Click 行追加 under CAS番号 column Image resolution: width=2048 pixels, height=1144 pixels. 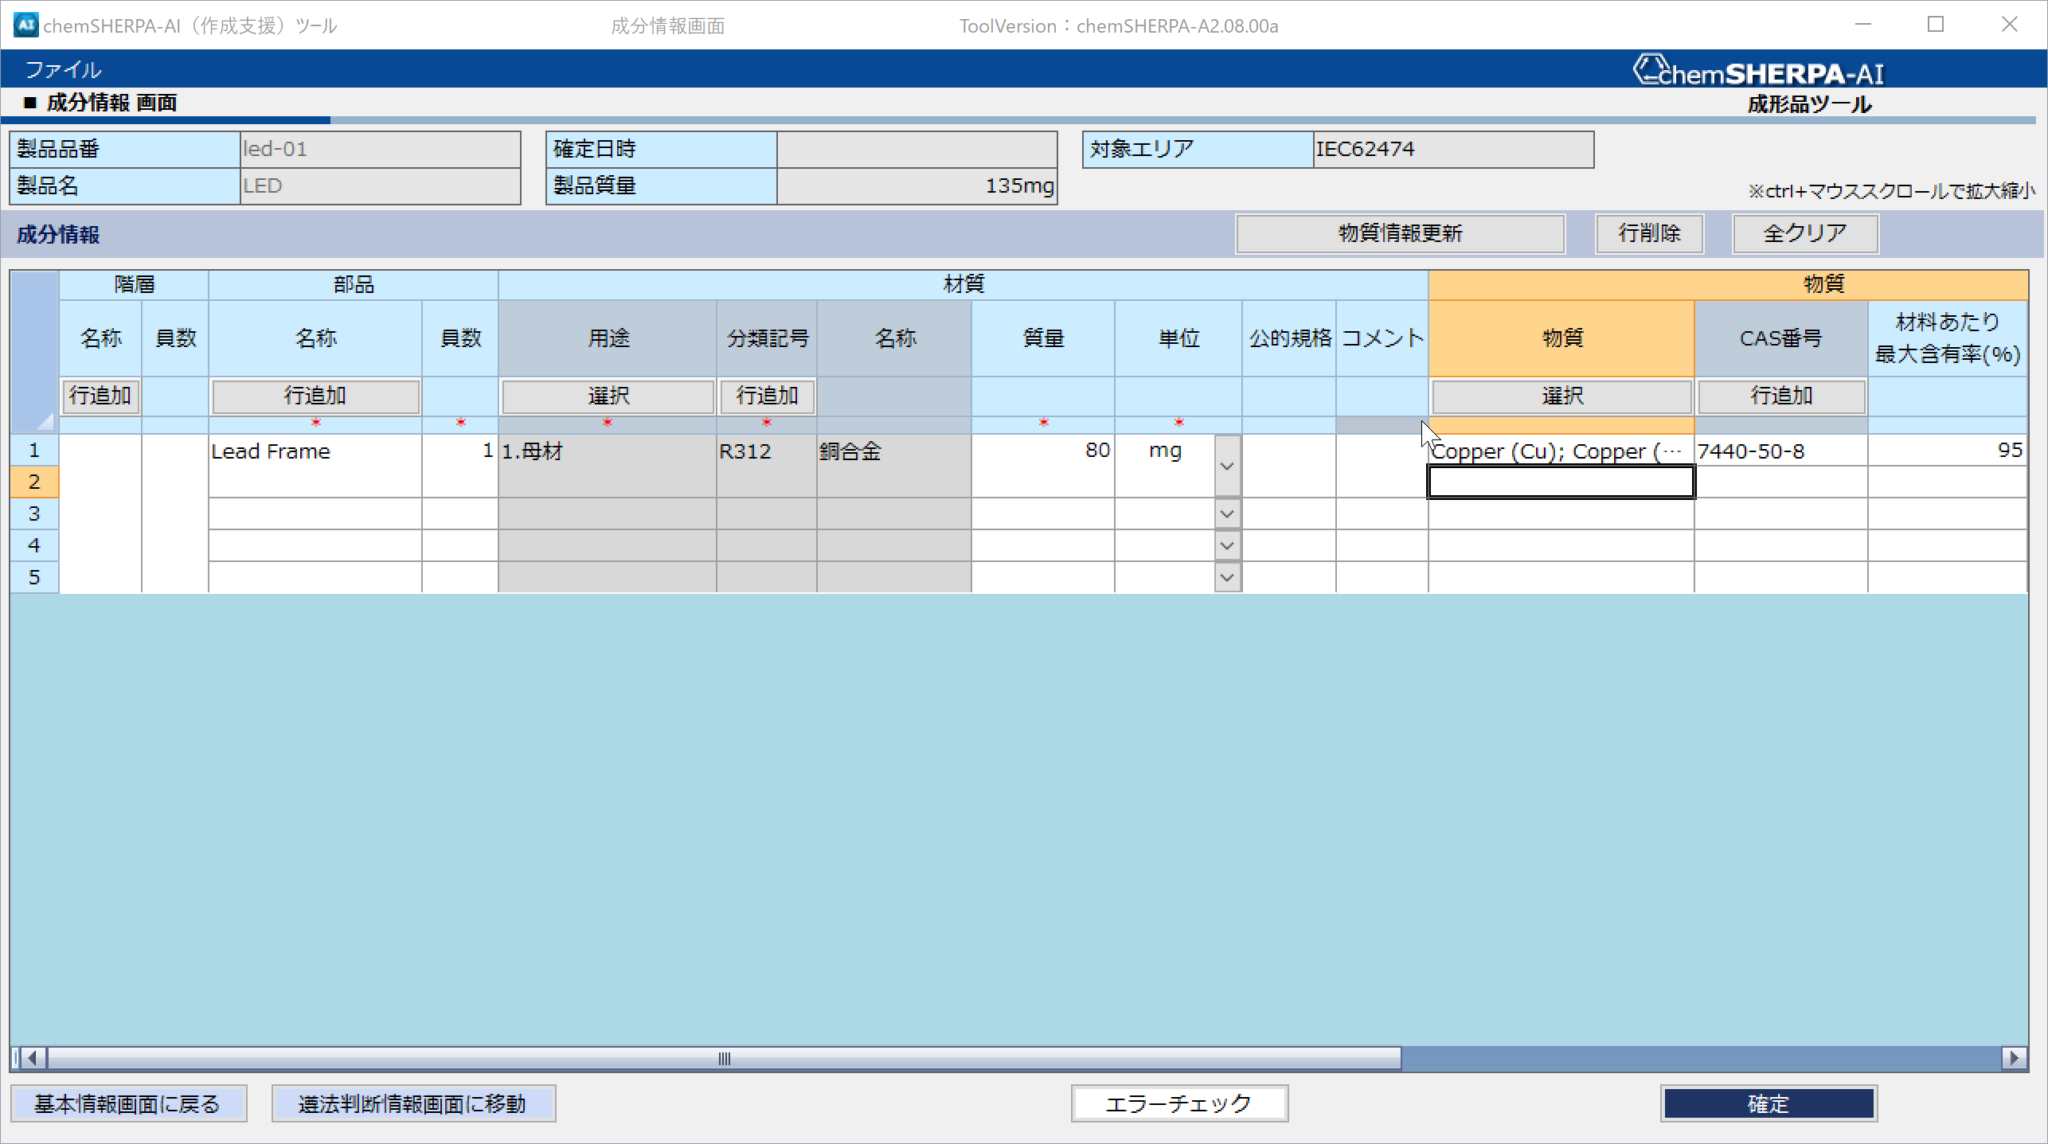click(1780, 396)
